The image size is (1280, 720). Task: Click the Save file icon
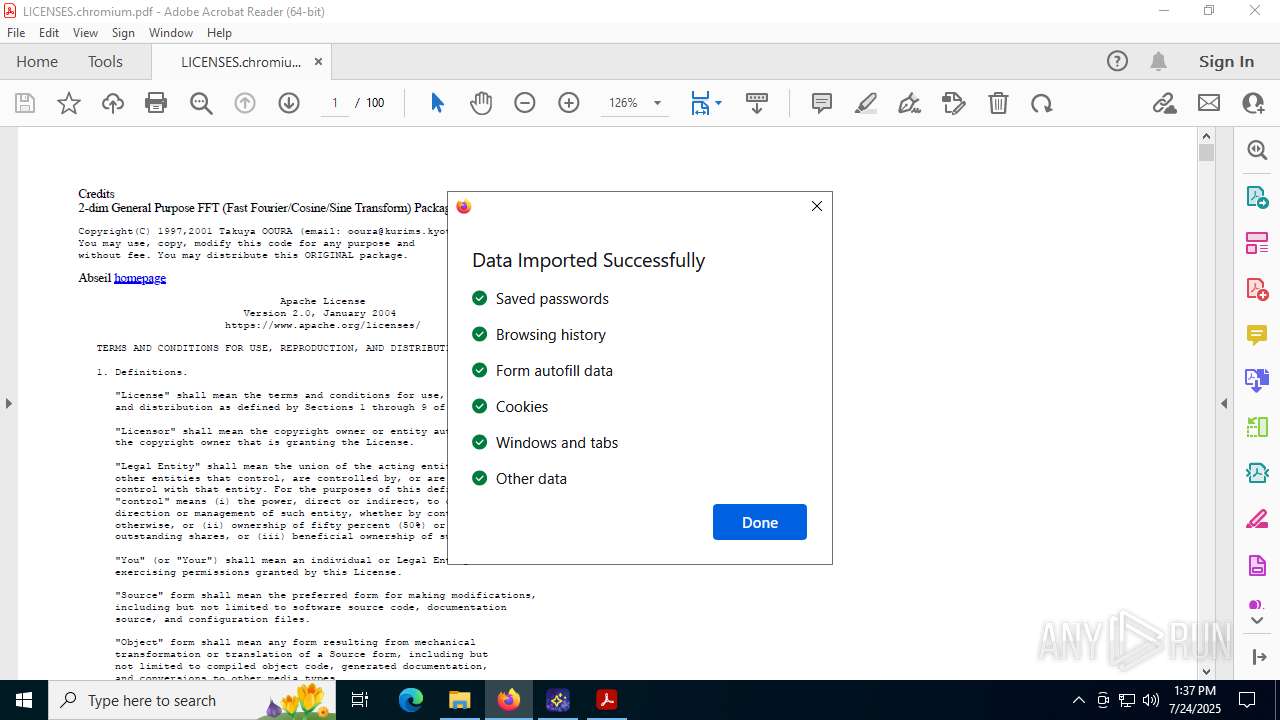coord(25,103)
